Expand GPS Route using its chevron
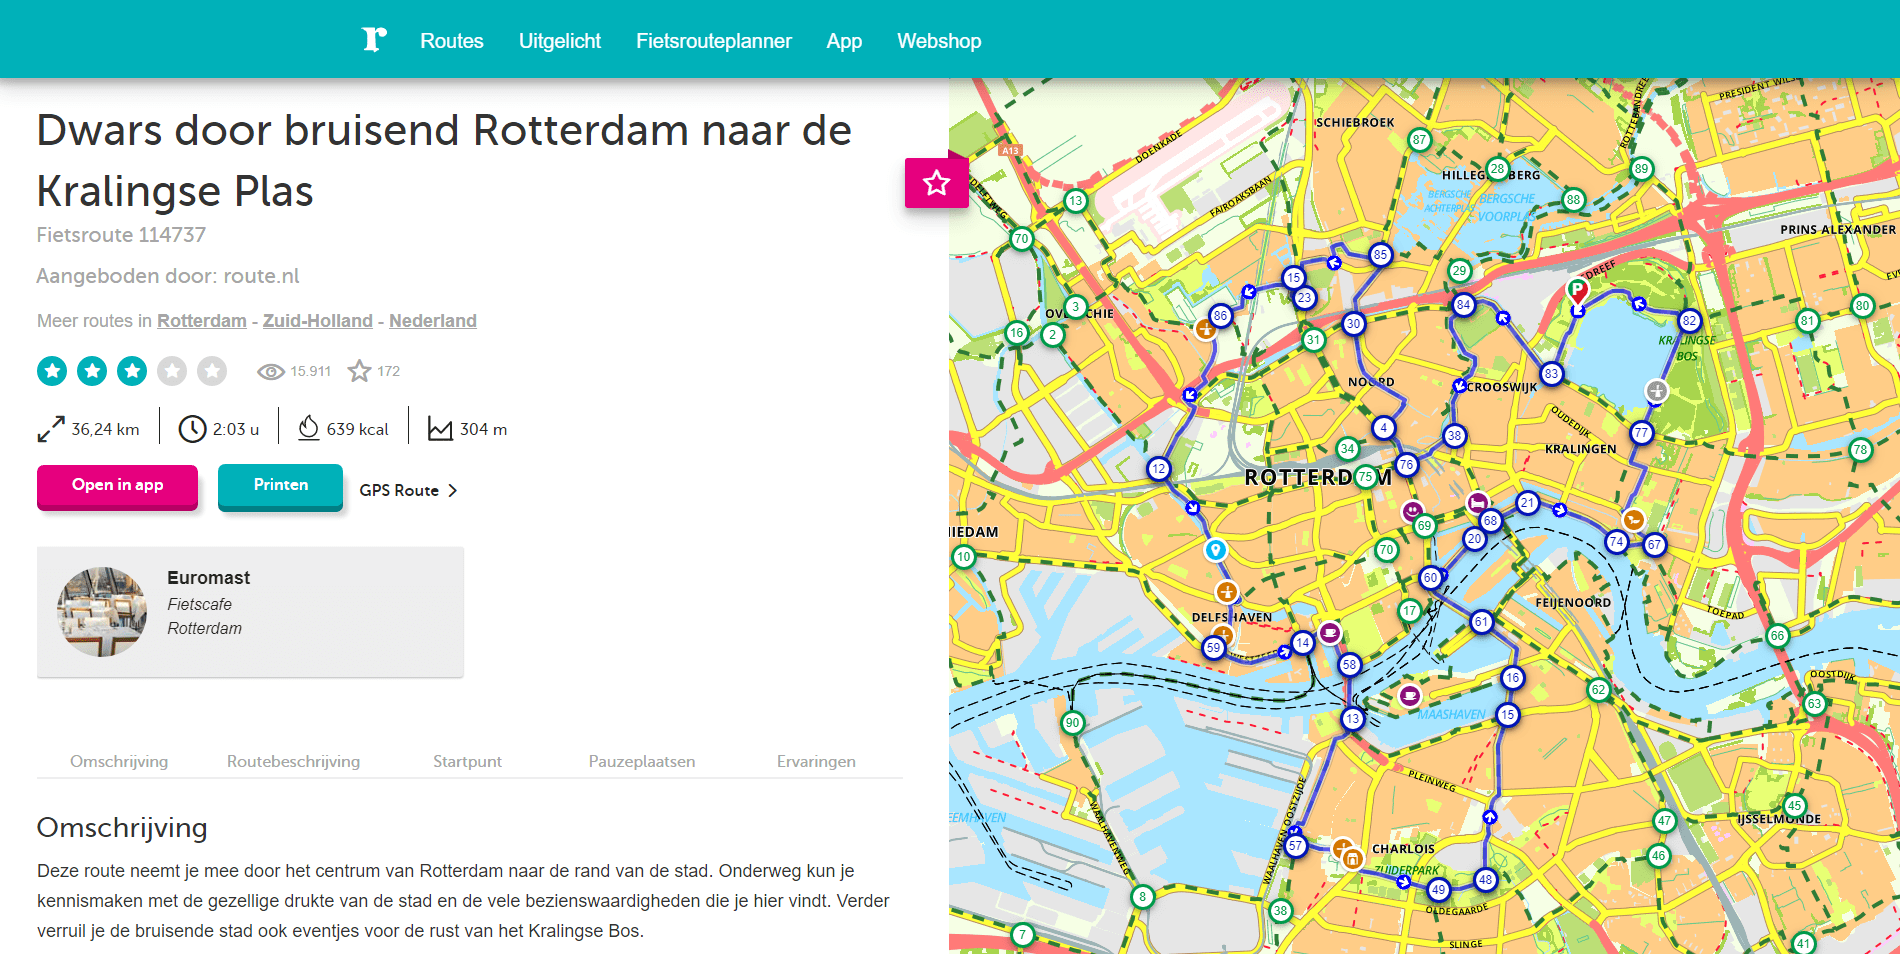 click(452, 490)
